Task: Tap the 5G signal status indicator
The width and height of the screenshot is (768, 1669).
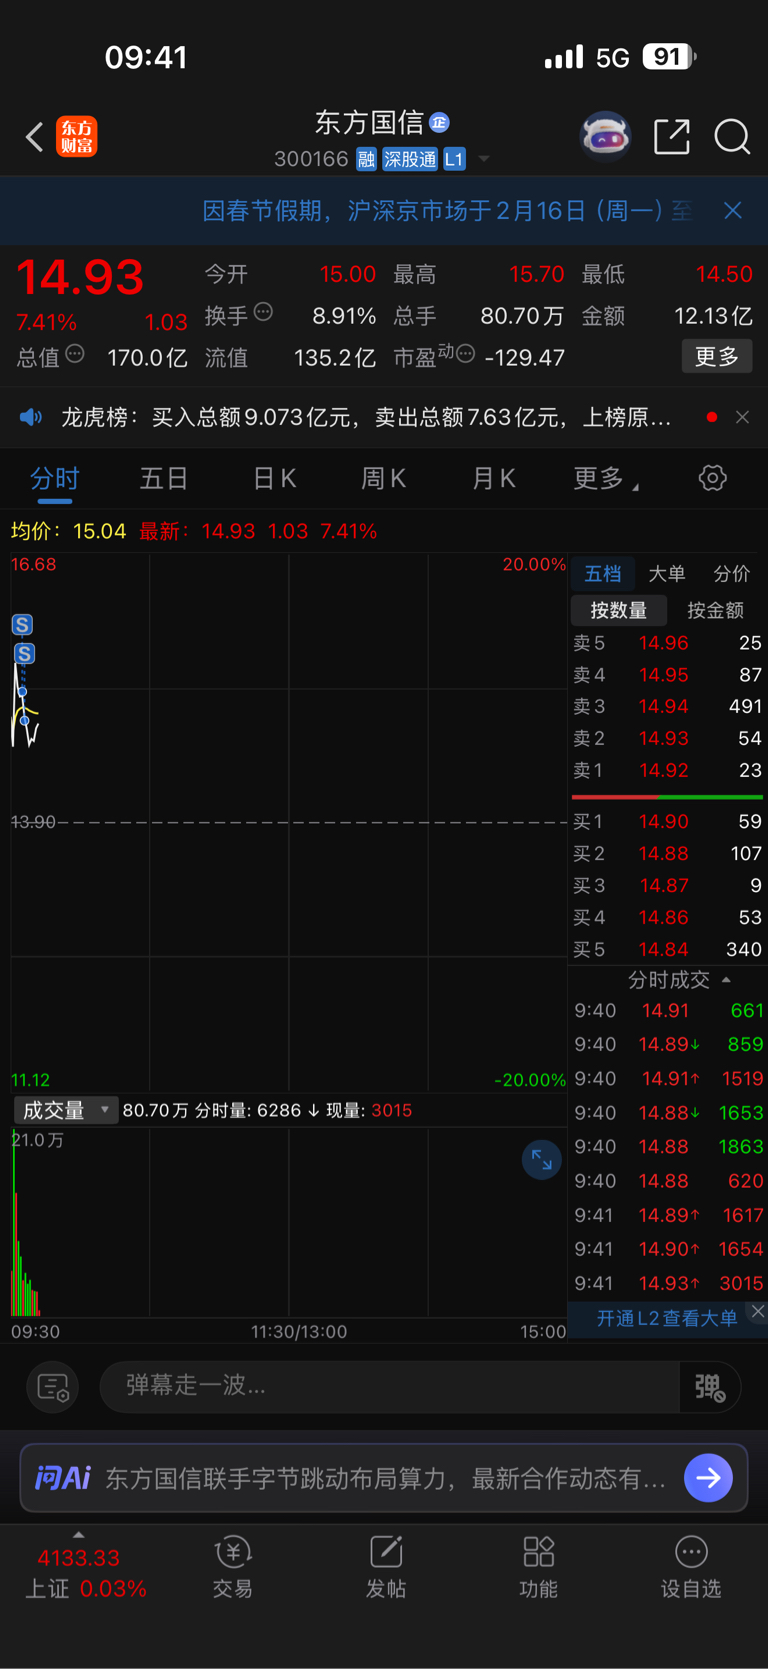Action: [612, 58]
